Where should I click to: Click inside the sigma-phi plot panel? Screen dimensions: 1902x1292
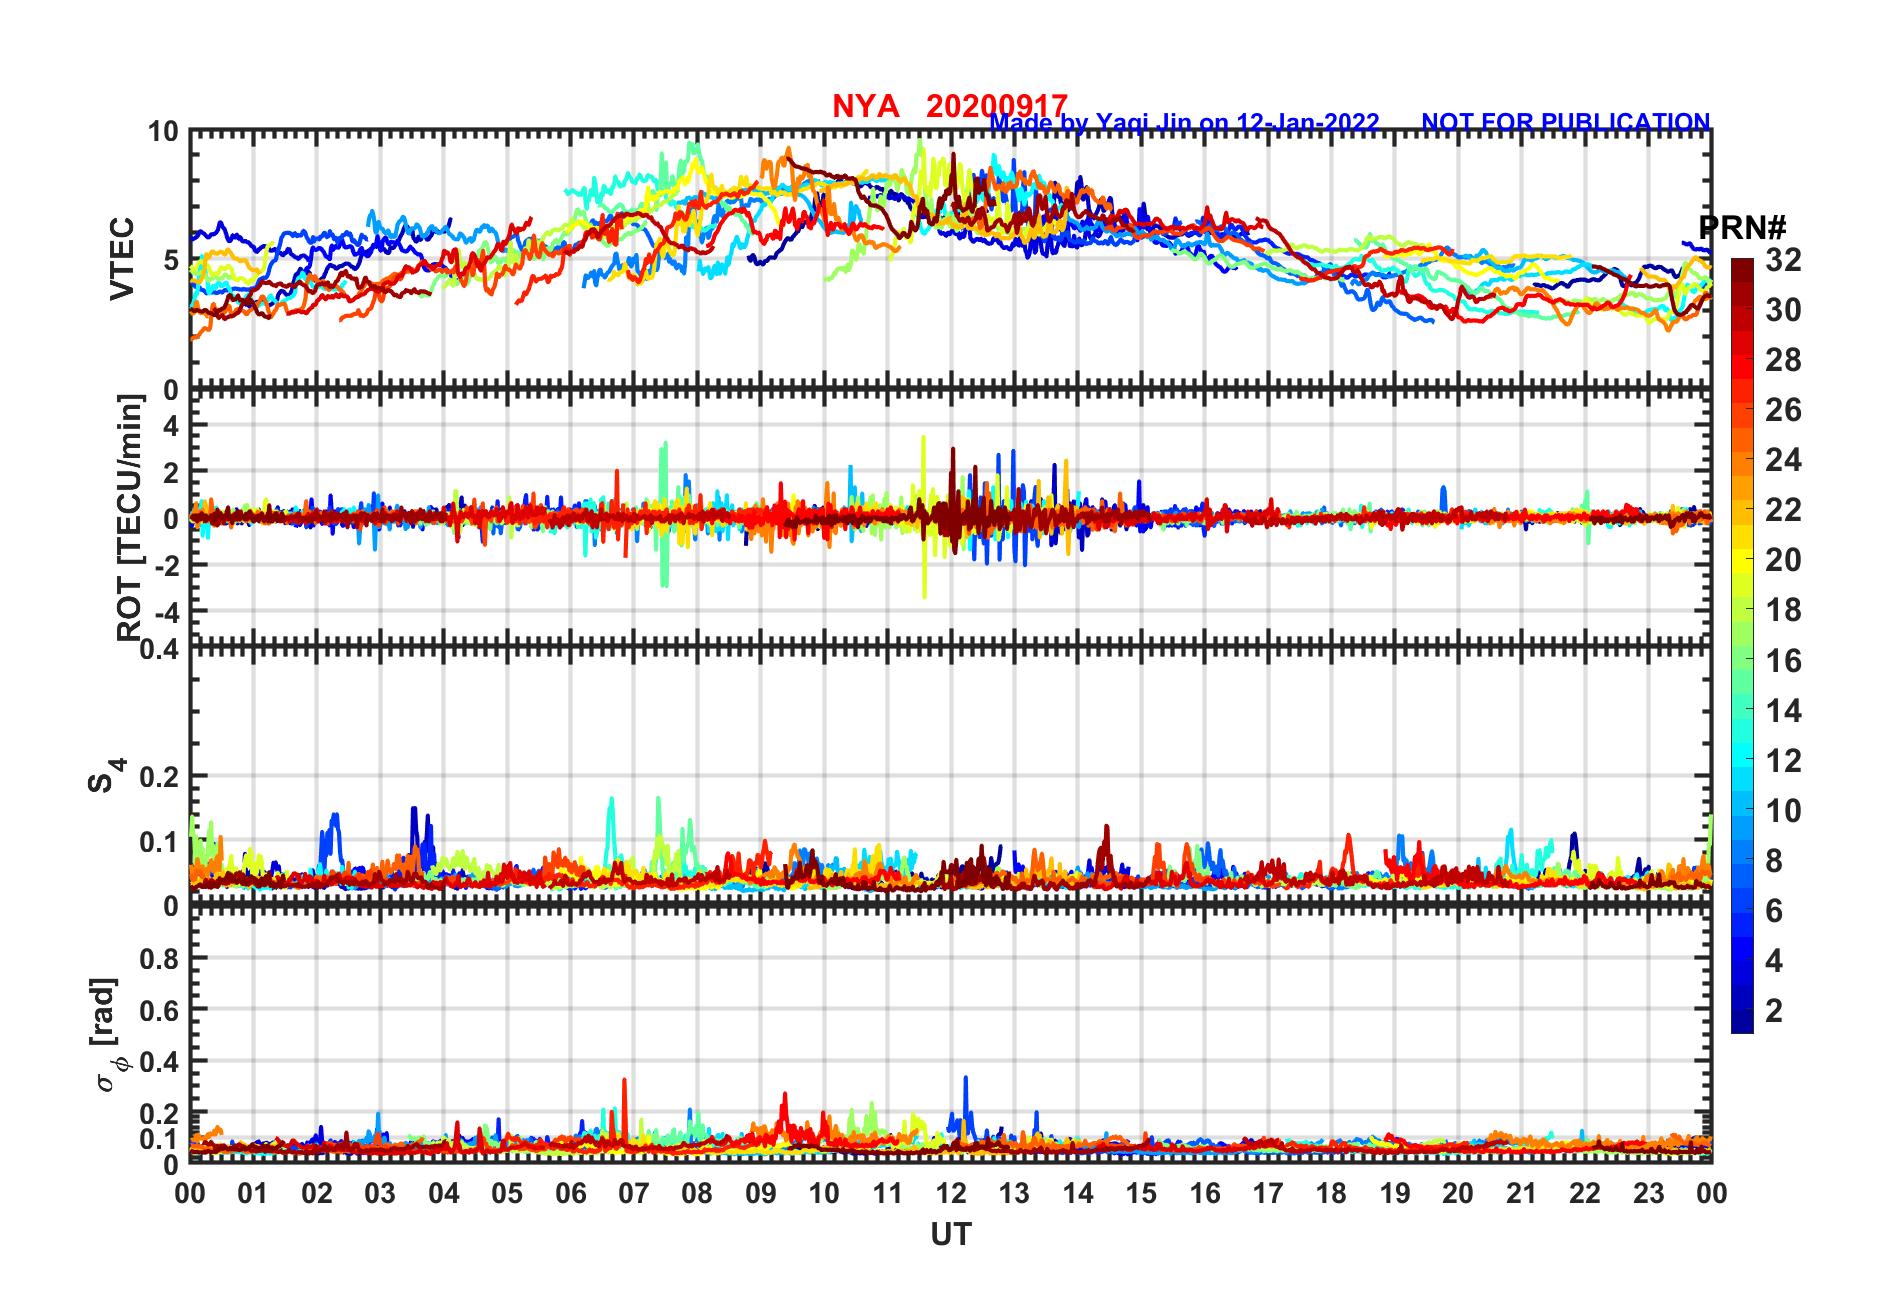click(x=951, y=1035)
